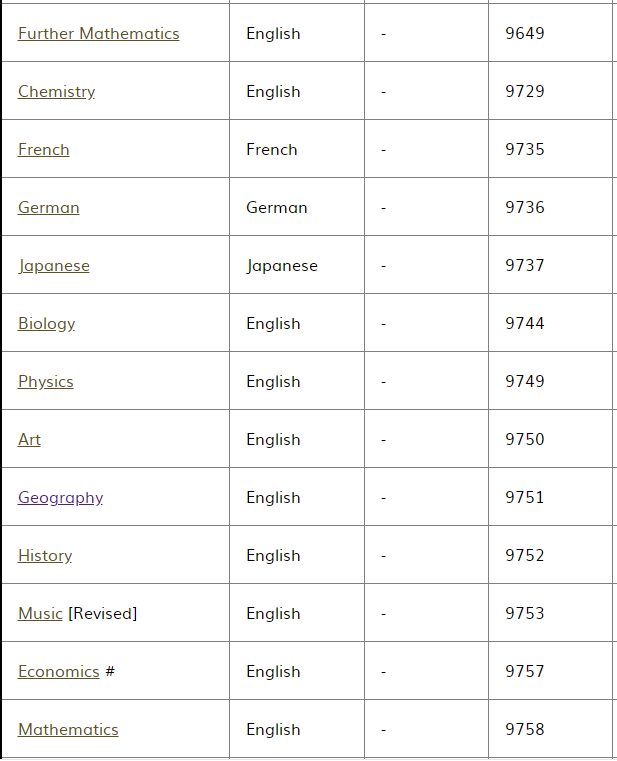Click the Economics subject link
The height and width of the screenshot is (761, 617).
tap(59, 672)
